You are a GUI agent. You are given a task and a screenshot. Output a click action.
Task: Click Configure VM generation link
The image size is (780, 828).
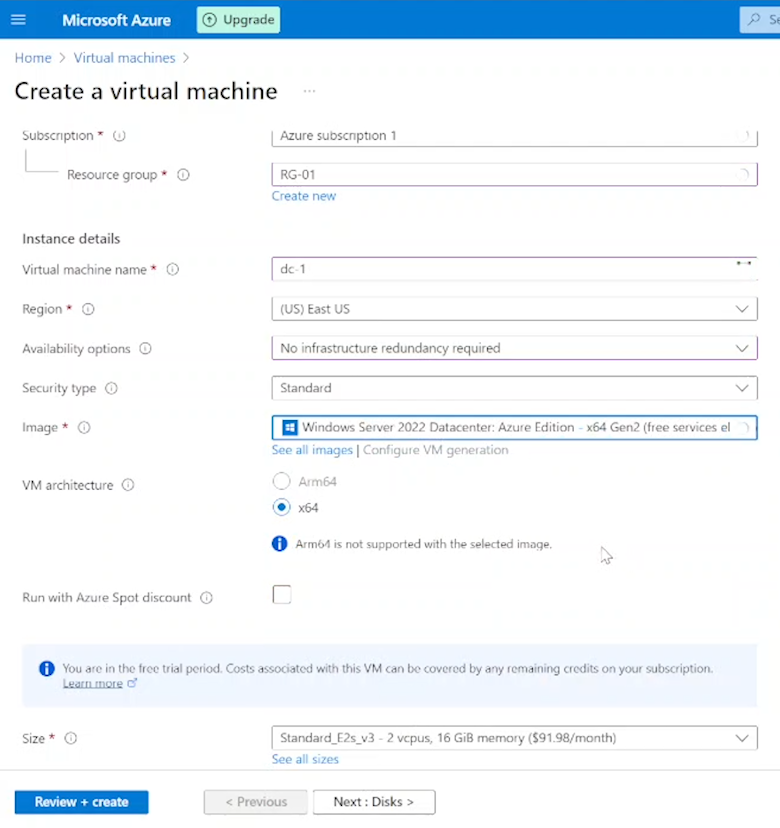pos(436,450)
